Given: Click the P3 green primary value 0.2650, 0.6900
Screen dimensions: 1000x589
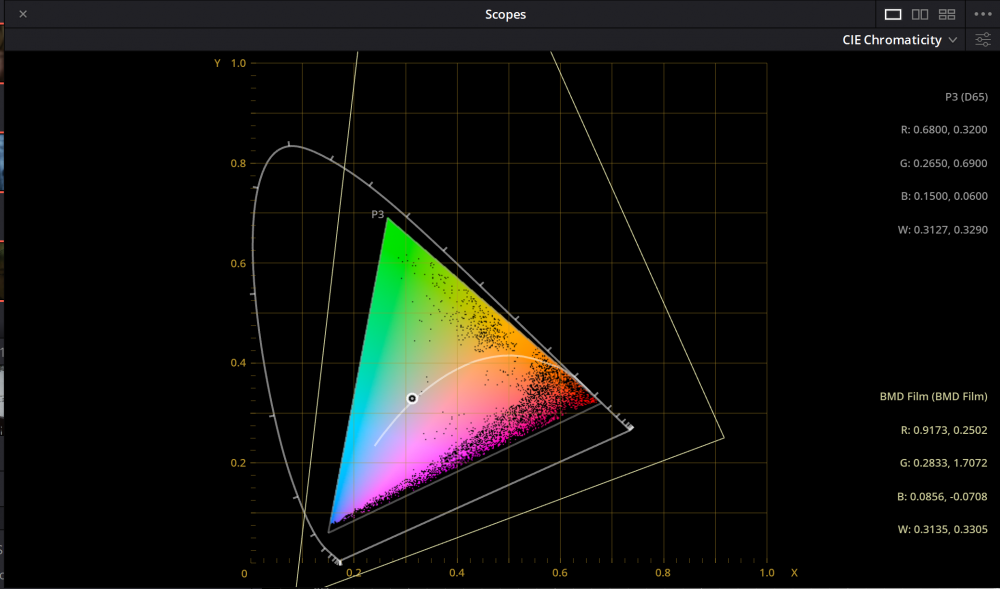Looking at the screenshot, I should point(944,163).
